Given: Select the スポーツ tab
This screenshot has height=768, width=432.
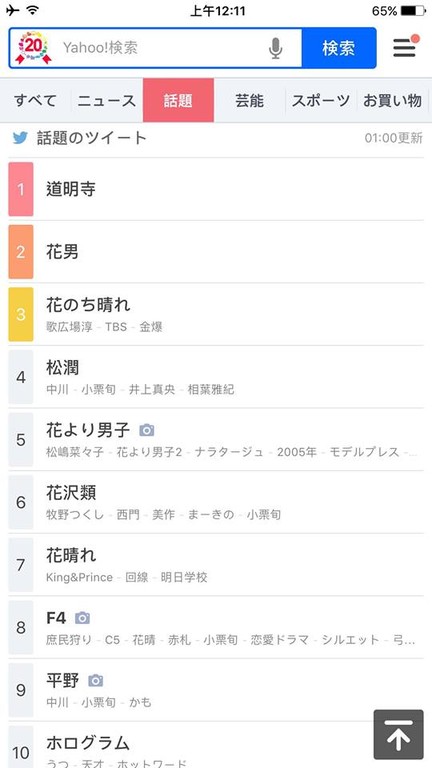Looking at the screenshot, I should [321, 100].
